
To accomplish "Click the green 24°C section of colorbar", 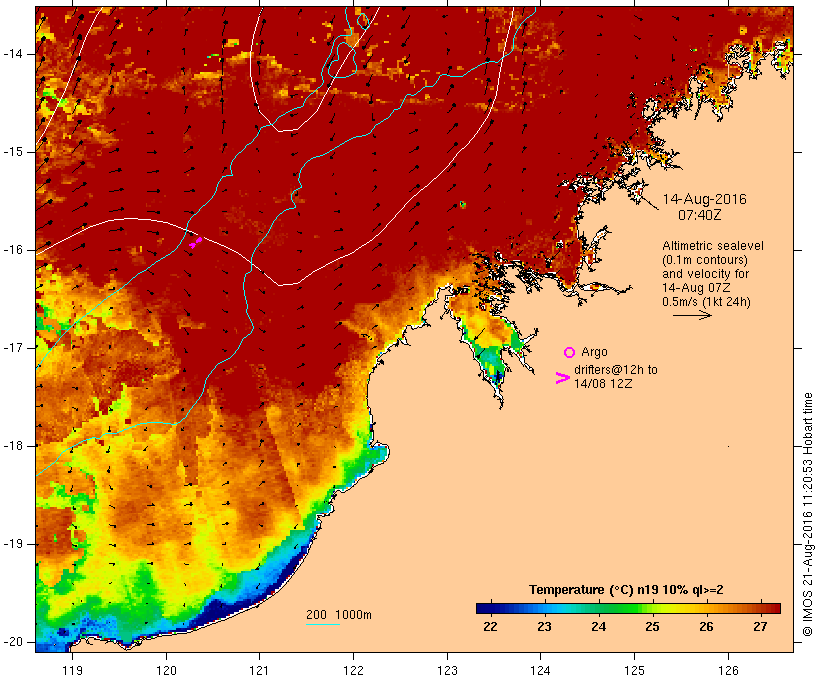I will [599, 608].
